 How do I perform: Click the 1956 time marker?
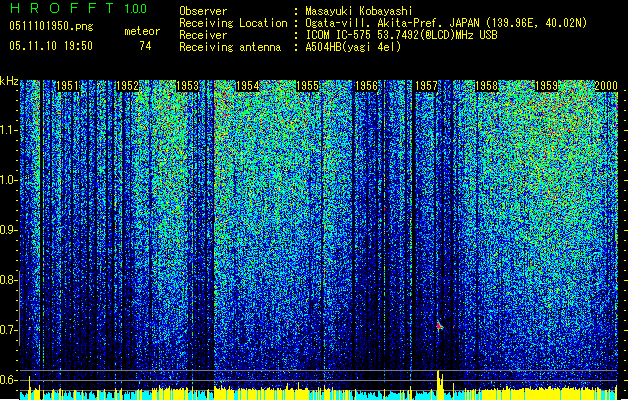coord(367,86)
